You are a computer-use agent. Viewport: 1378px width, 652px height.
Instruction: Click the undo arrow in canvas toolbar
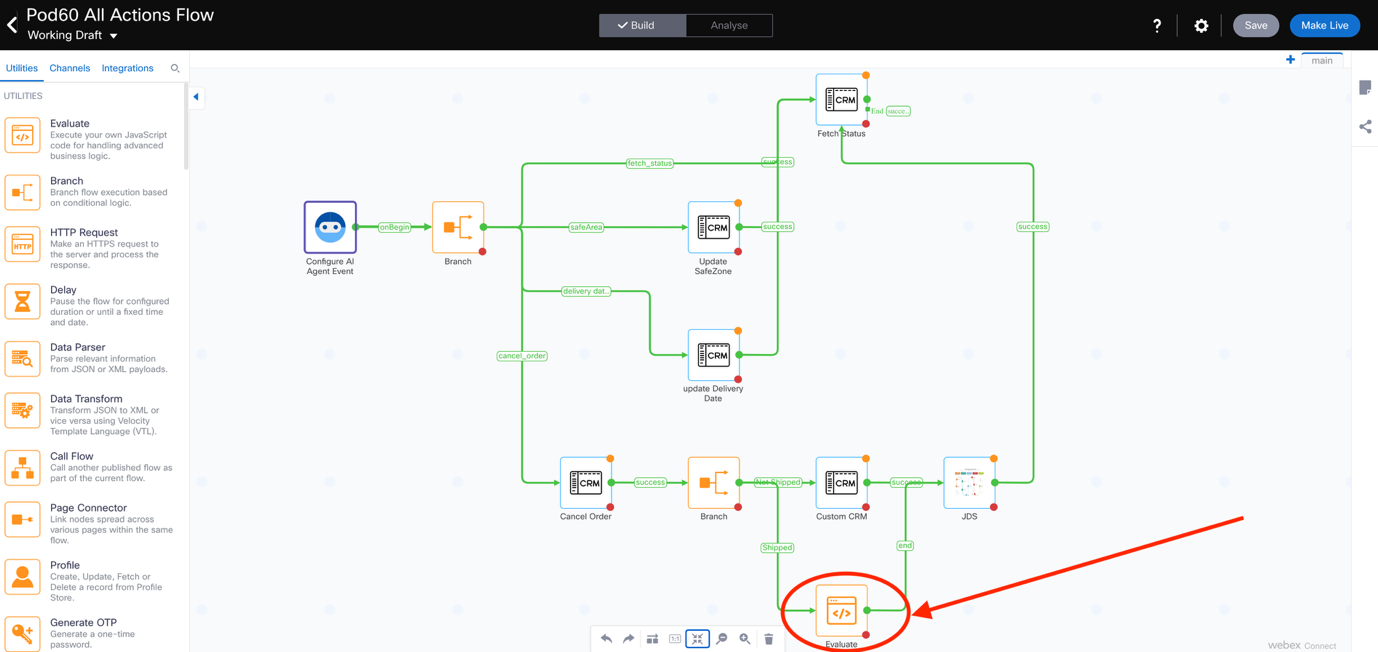point(606,639)
